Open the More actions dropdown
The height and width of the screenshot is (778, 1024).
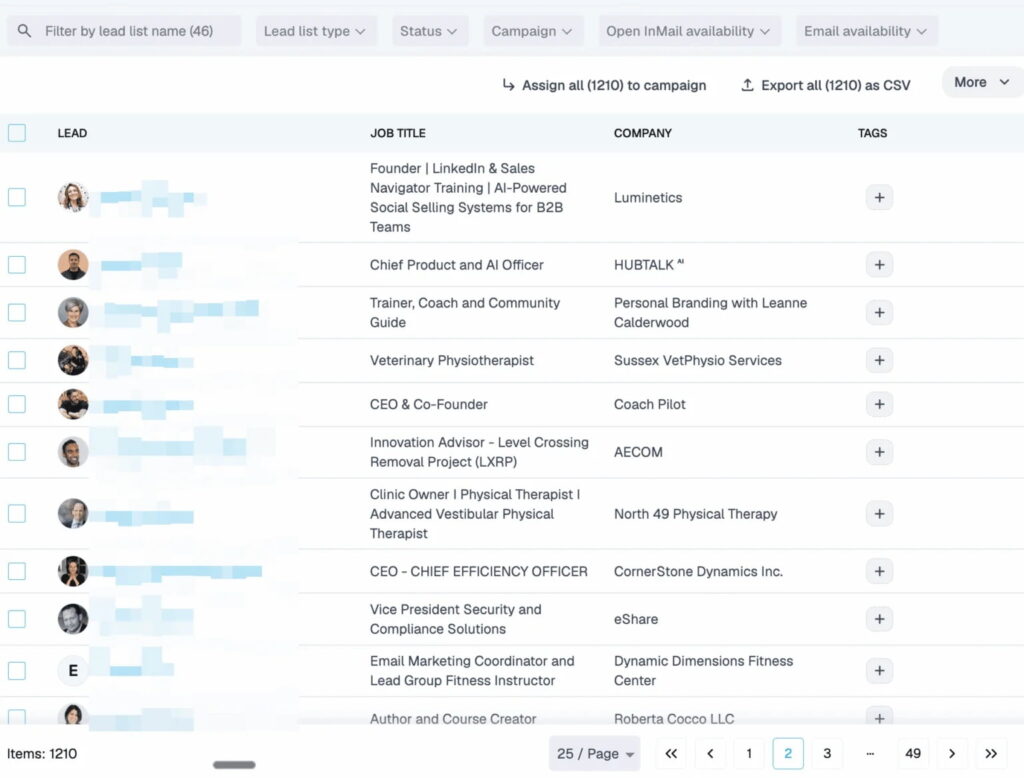click(982, 82)
